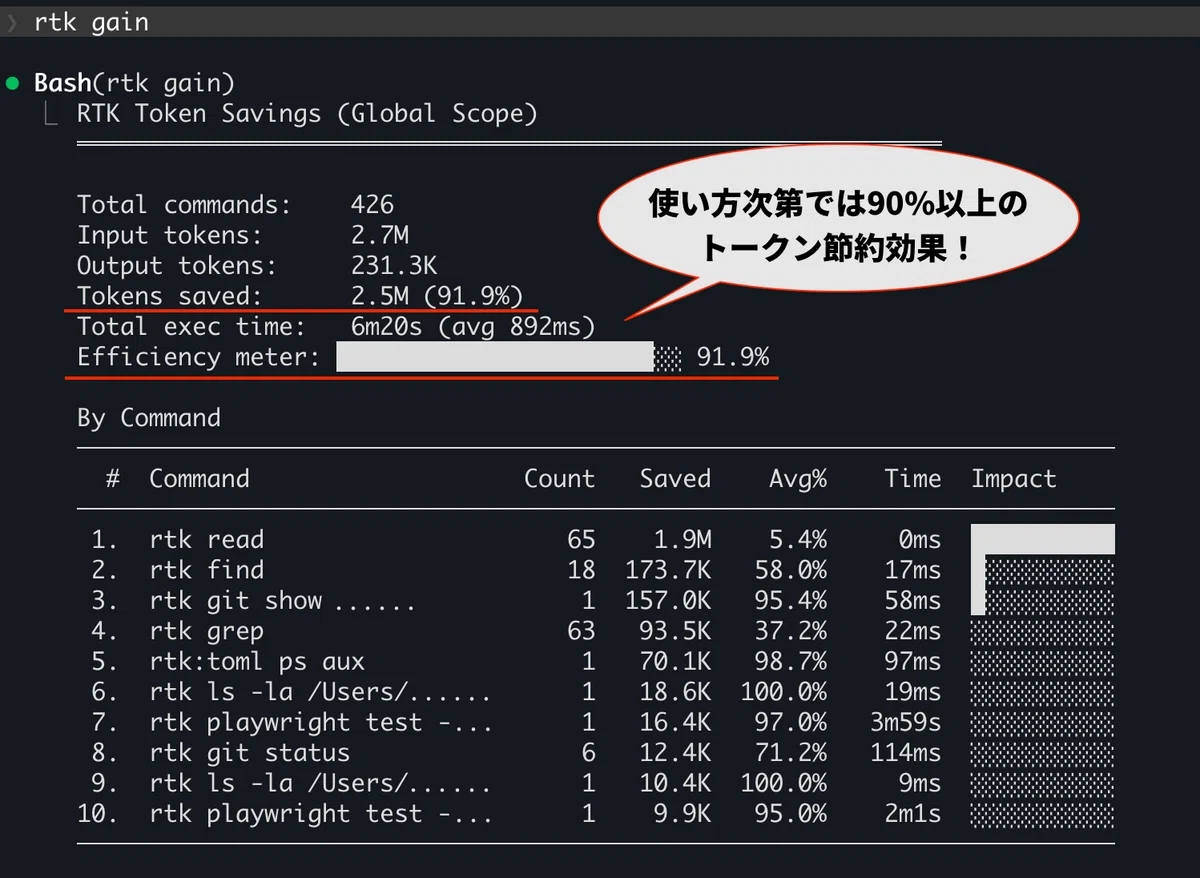1200x878 pixels.
Task: Click 'rtk ls -la /Users/' row number 6
Action: [x=596, y=692]
